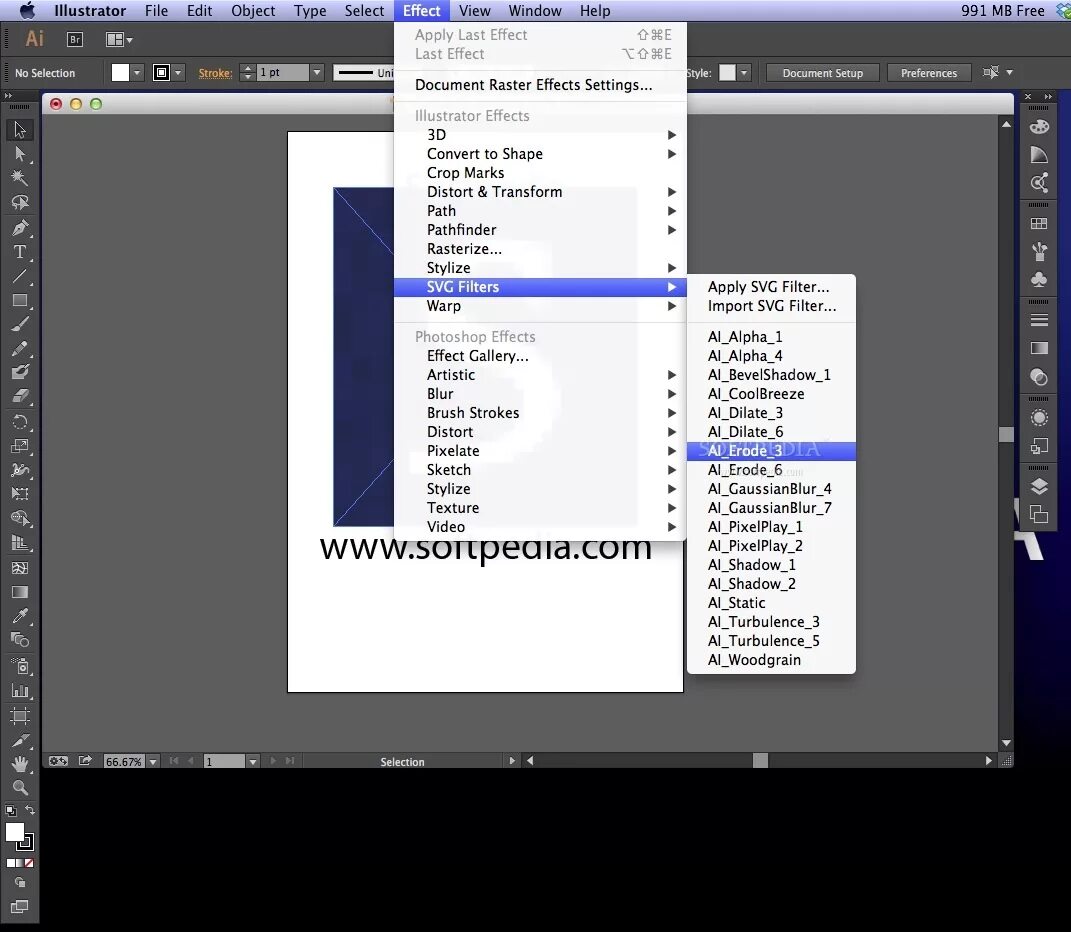Select the Rotate tool
The image size is (1071, 932).
pos(20,422)
